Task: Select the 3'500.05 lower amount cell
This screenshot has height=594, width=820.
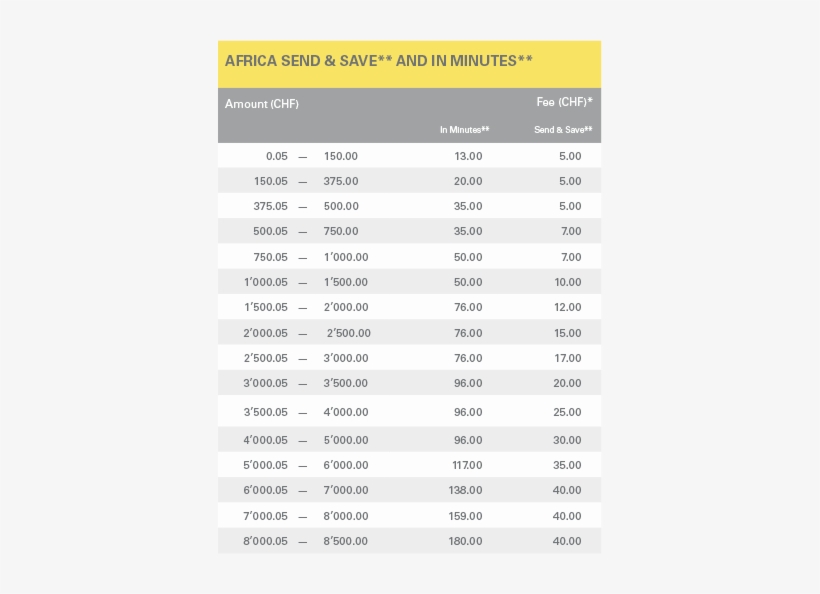Action: point(265,412)
